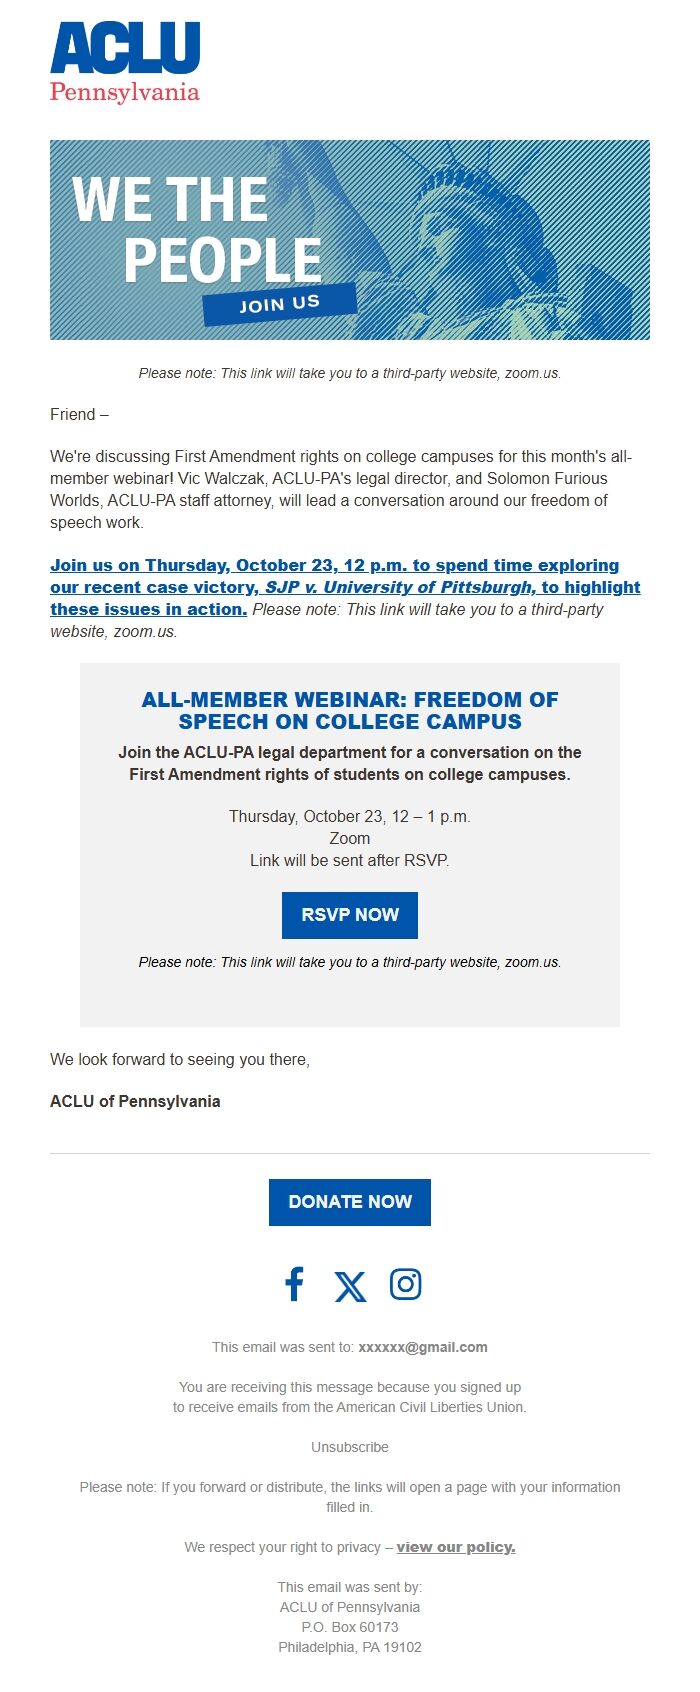Click the Unsubscribe link
The image size is (700, 1692).
[x=350, y=1447]
